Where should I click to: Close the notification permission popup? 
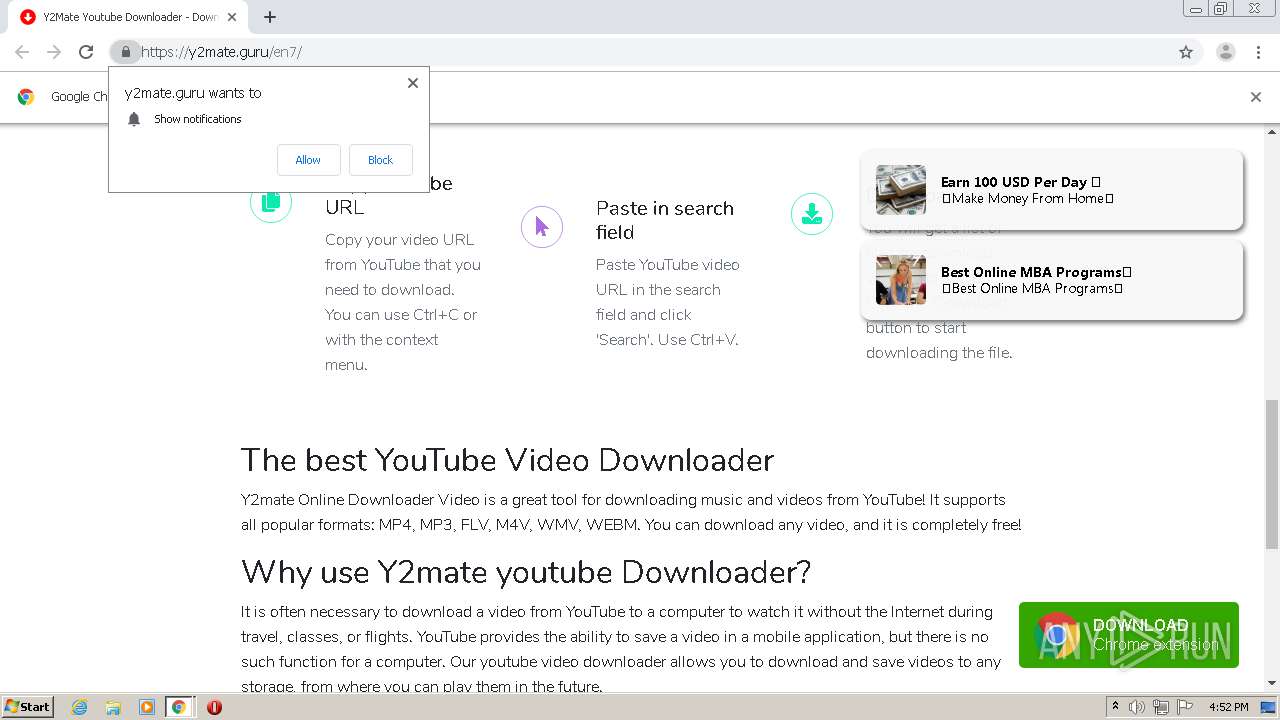click(412, 83)
